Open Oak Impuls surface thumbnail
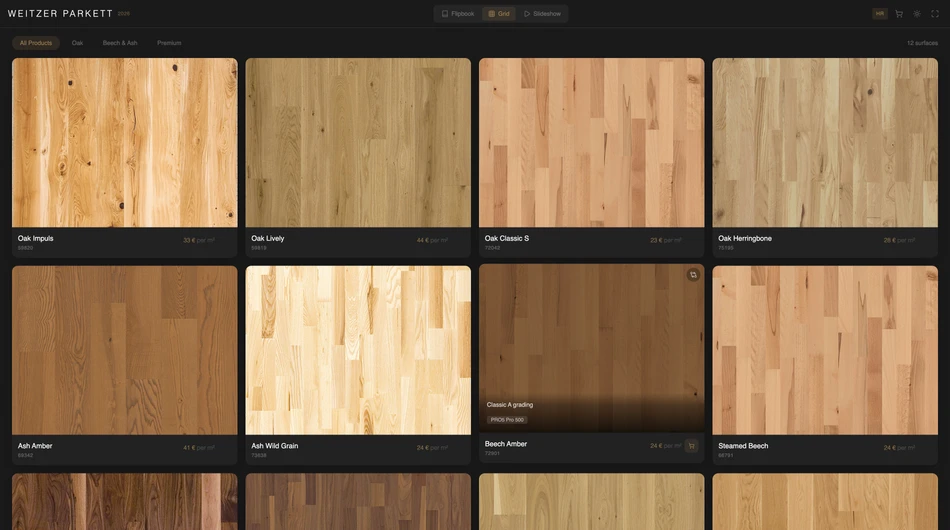Image resolution: width=950 pixels, height=530 pixels. [125, 142]
